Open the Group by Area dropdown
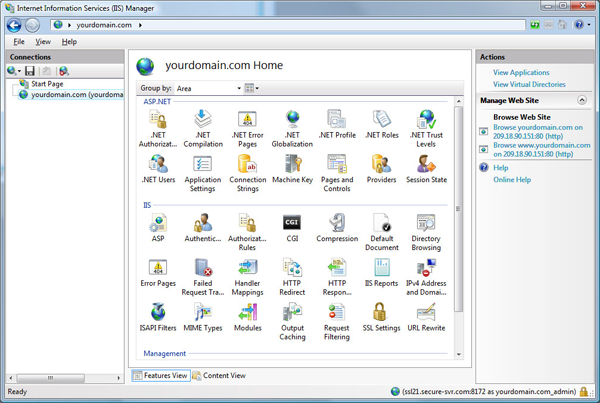 pos(208,88)
